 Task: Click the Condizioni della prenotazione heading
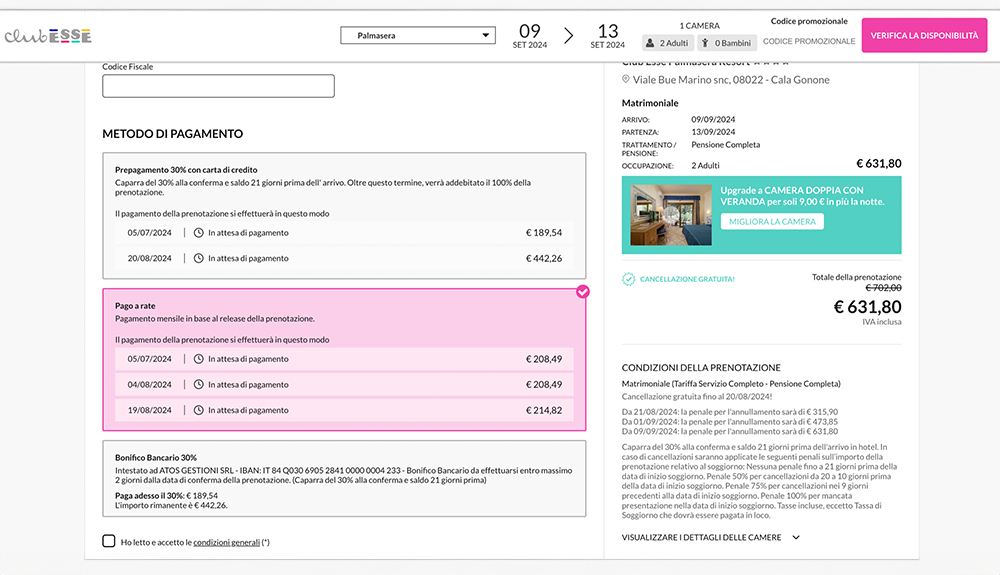point(701,368)
